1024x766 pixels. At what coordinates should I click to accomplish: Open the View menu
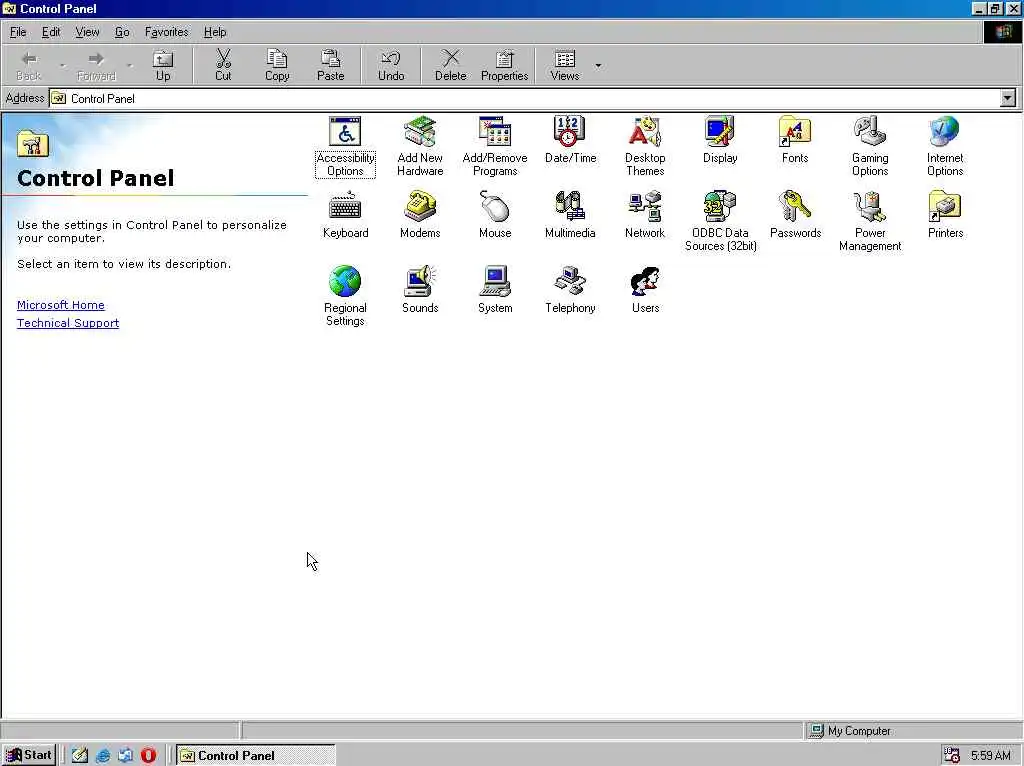[x=87, y=32]
